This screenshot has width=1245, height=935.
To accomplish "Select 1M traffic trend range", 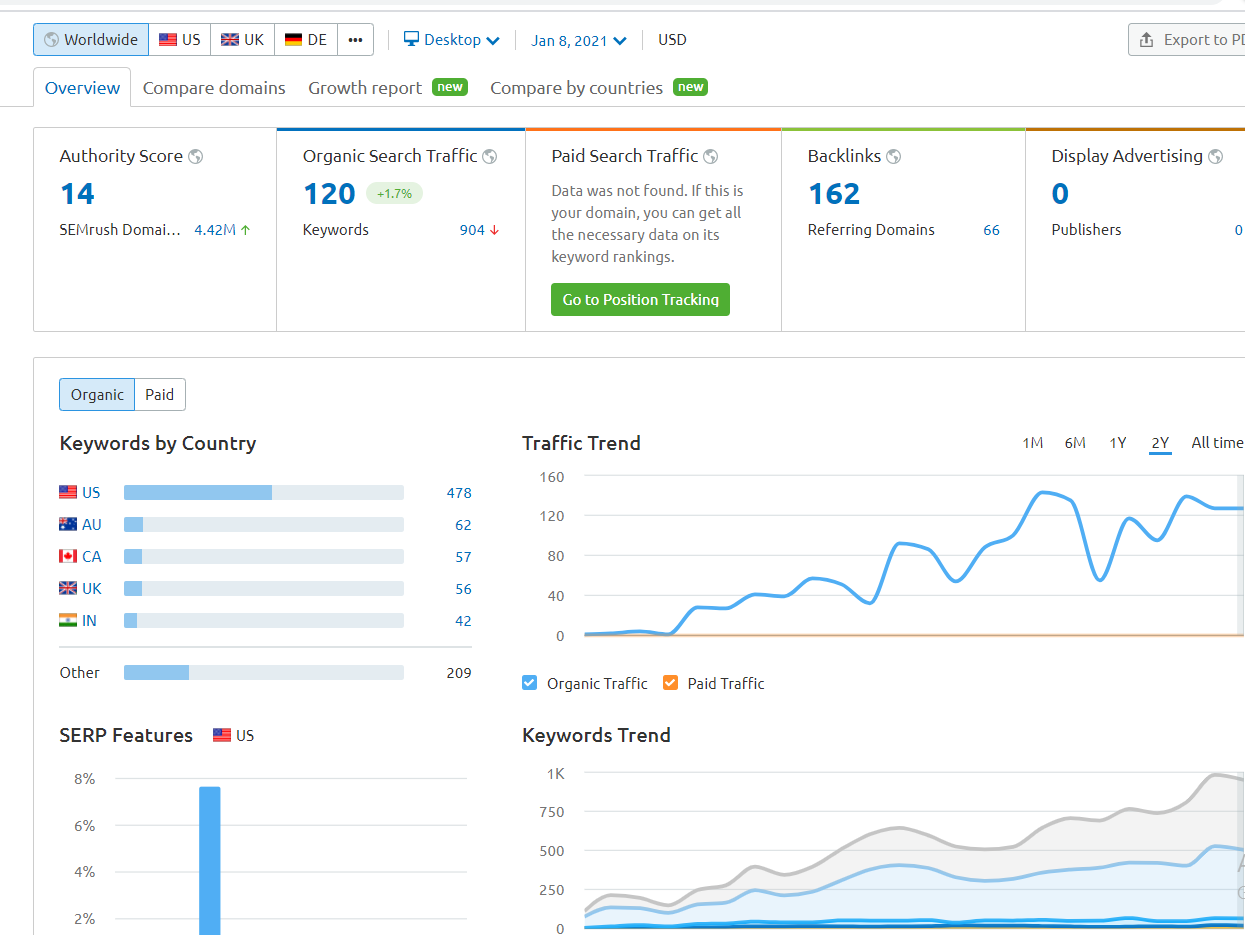I will coord(1032,443).
